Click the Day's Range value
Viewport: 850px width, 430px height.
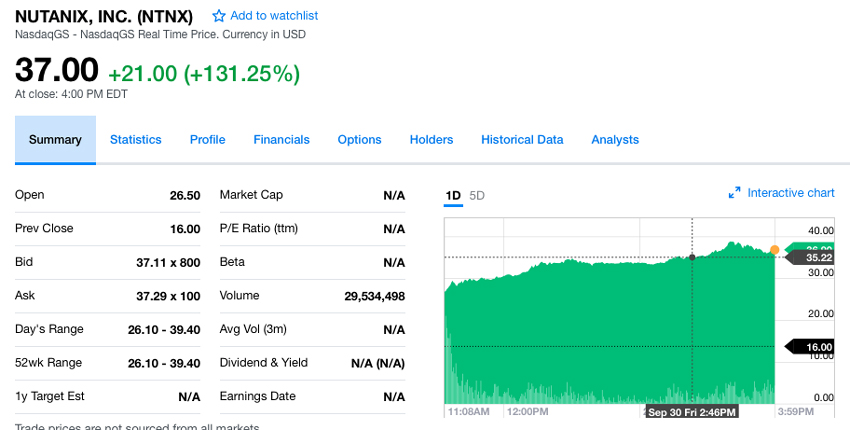coord(164,330)
